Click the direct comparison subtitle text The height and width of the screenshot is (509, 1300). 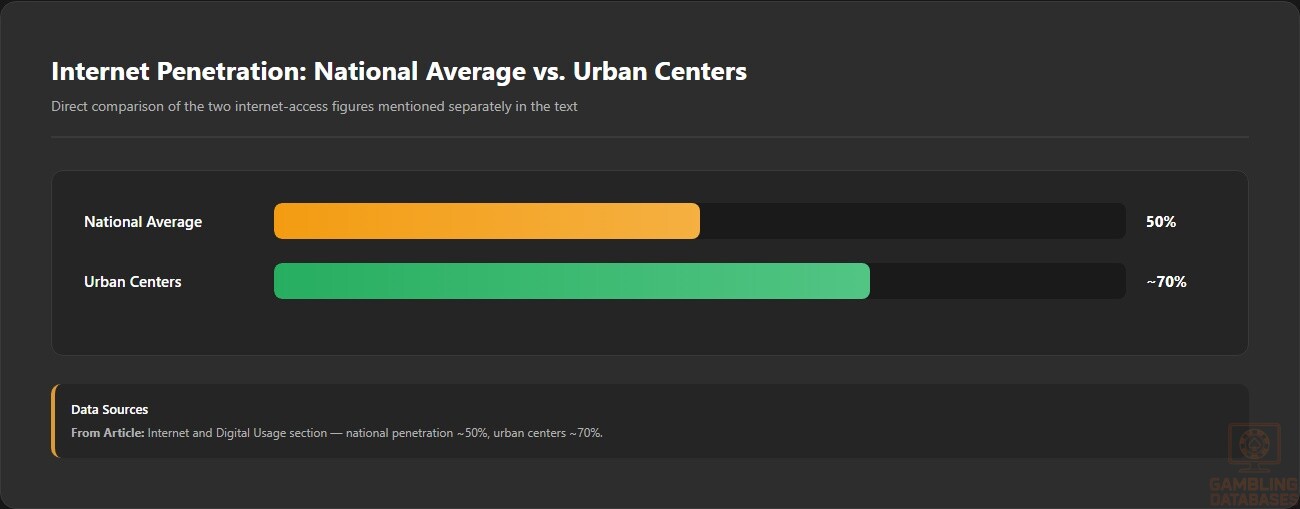point(314,106)
